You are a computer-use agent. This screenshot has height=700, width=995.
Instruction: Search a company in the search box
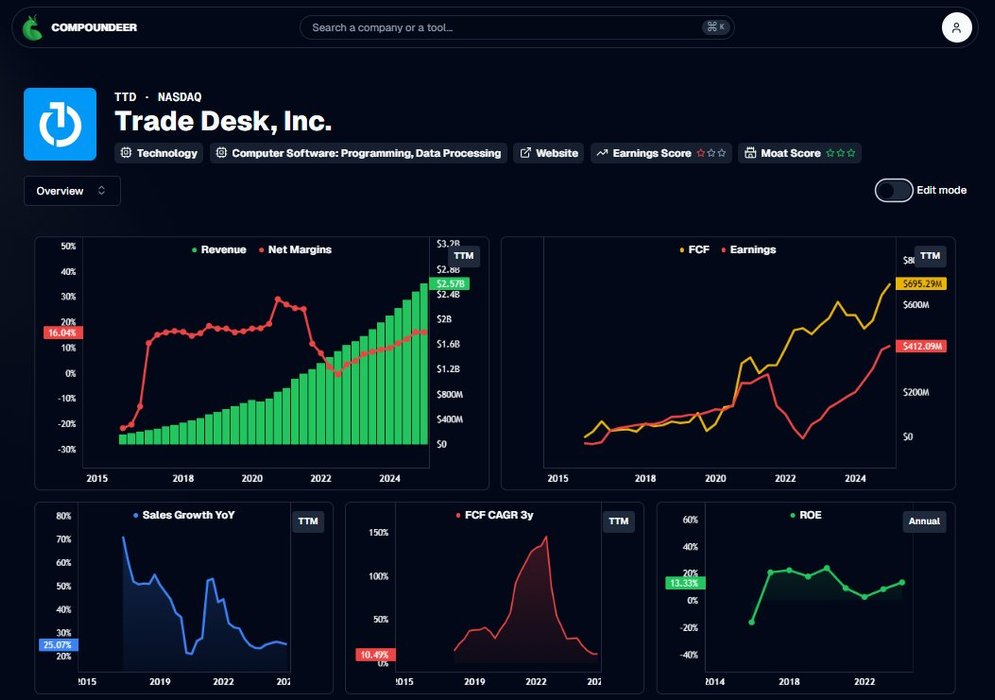point(505,27)
